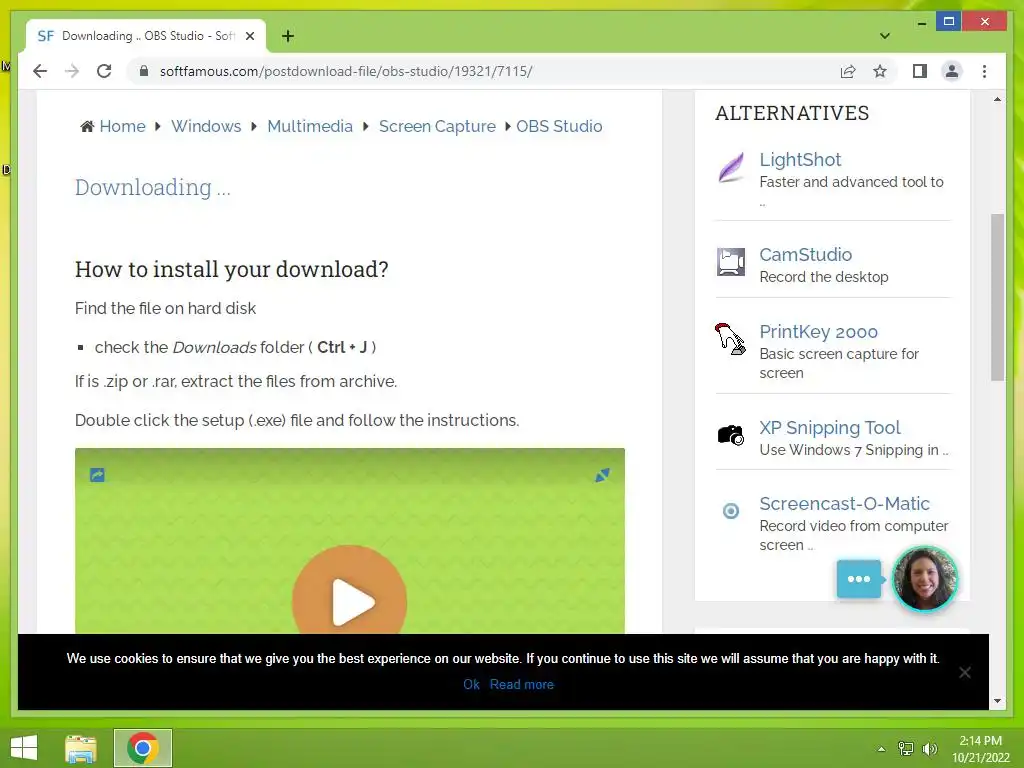
Task: Show hidden system tray icons
Action: click(881, 749)
